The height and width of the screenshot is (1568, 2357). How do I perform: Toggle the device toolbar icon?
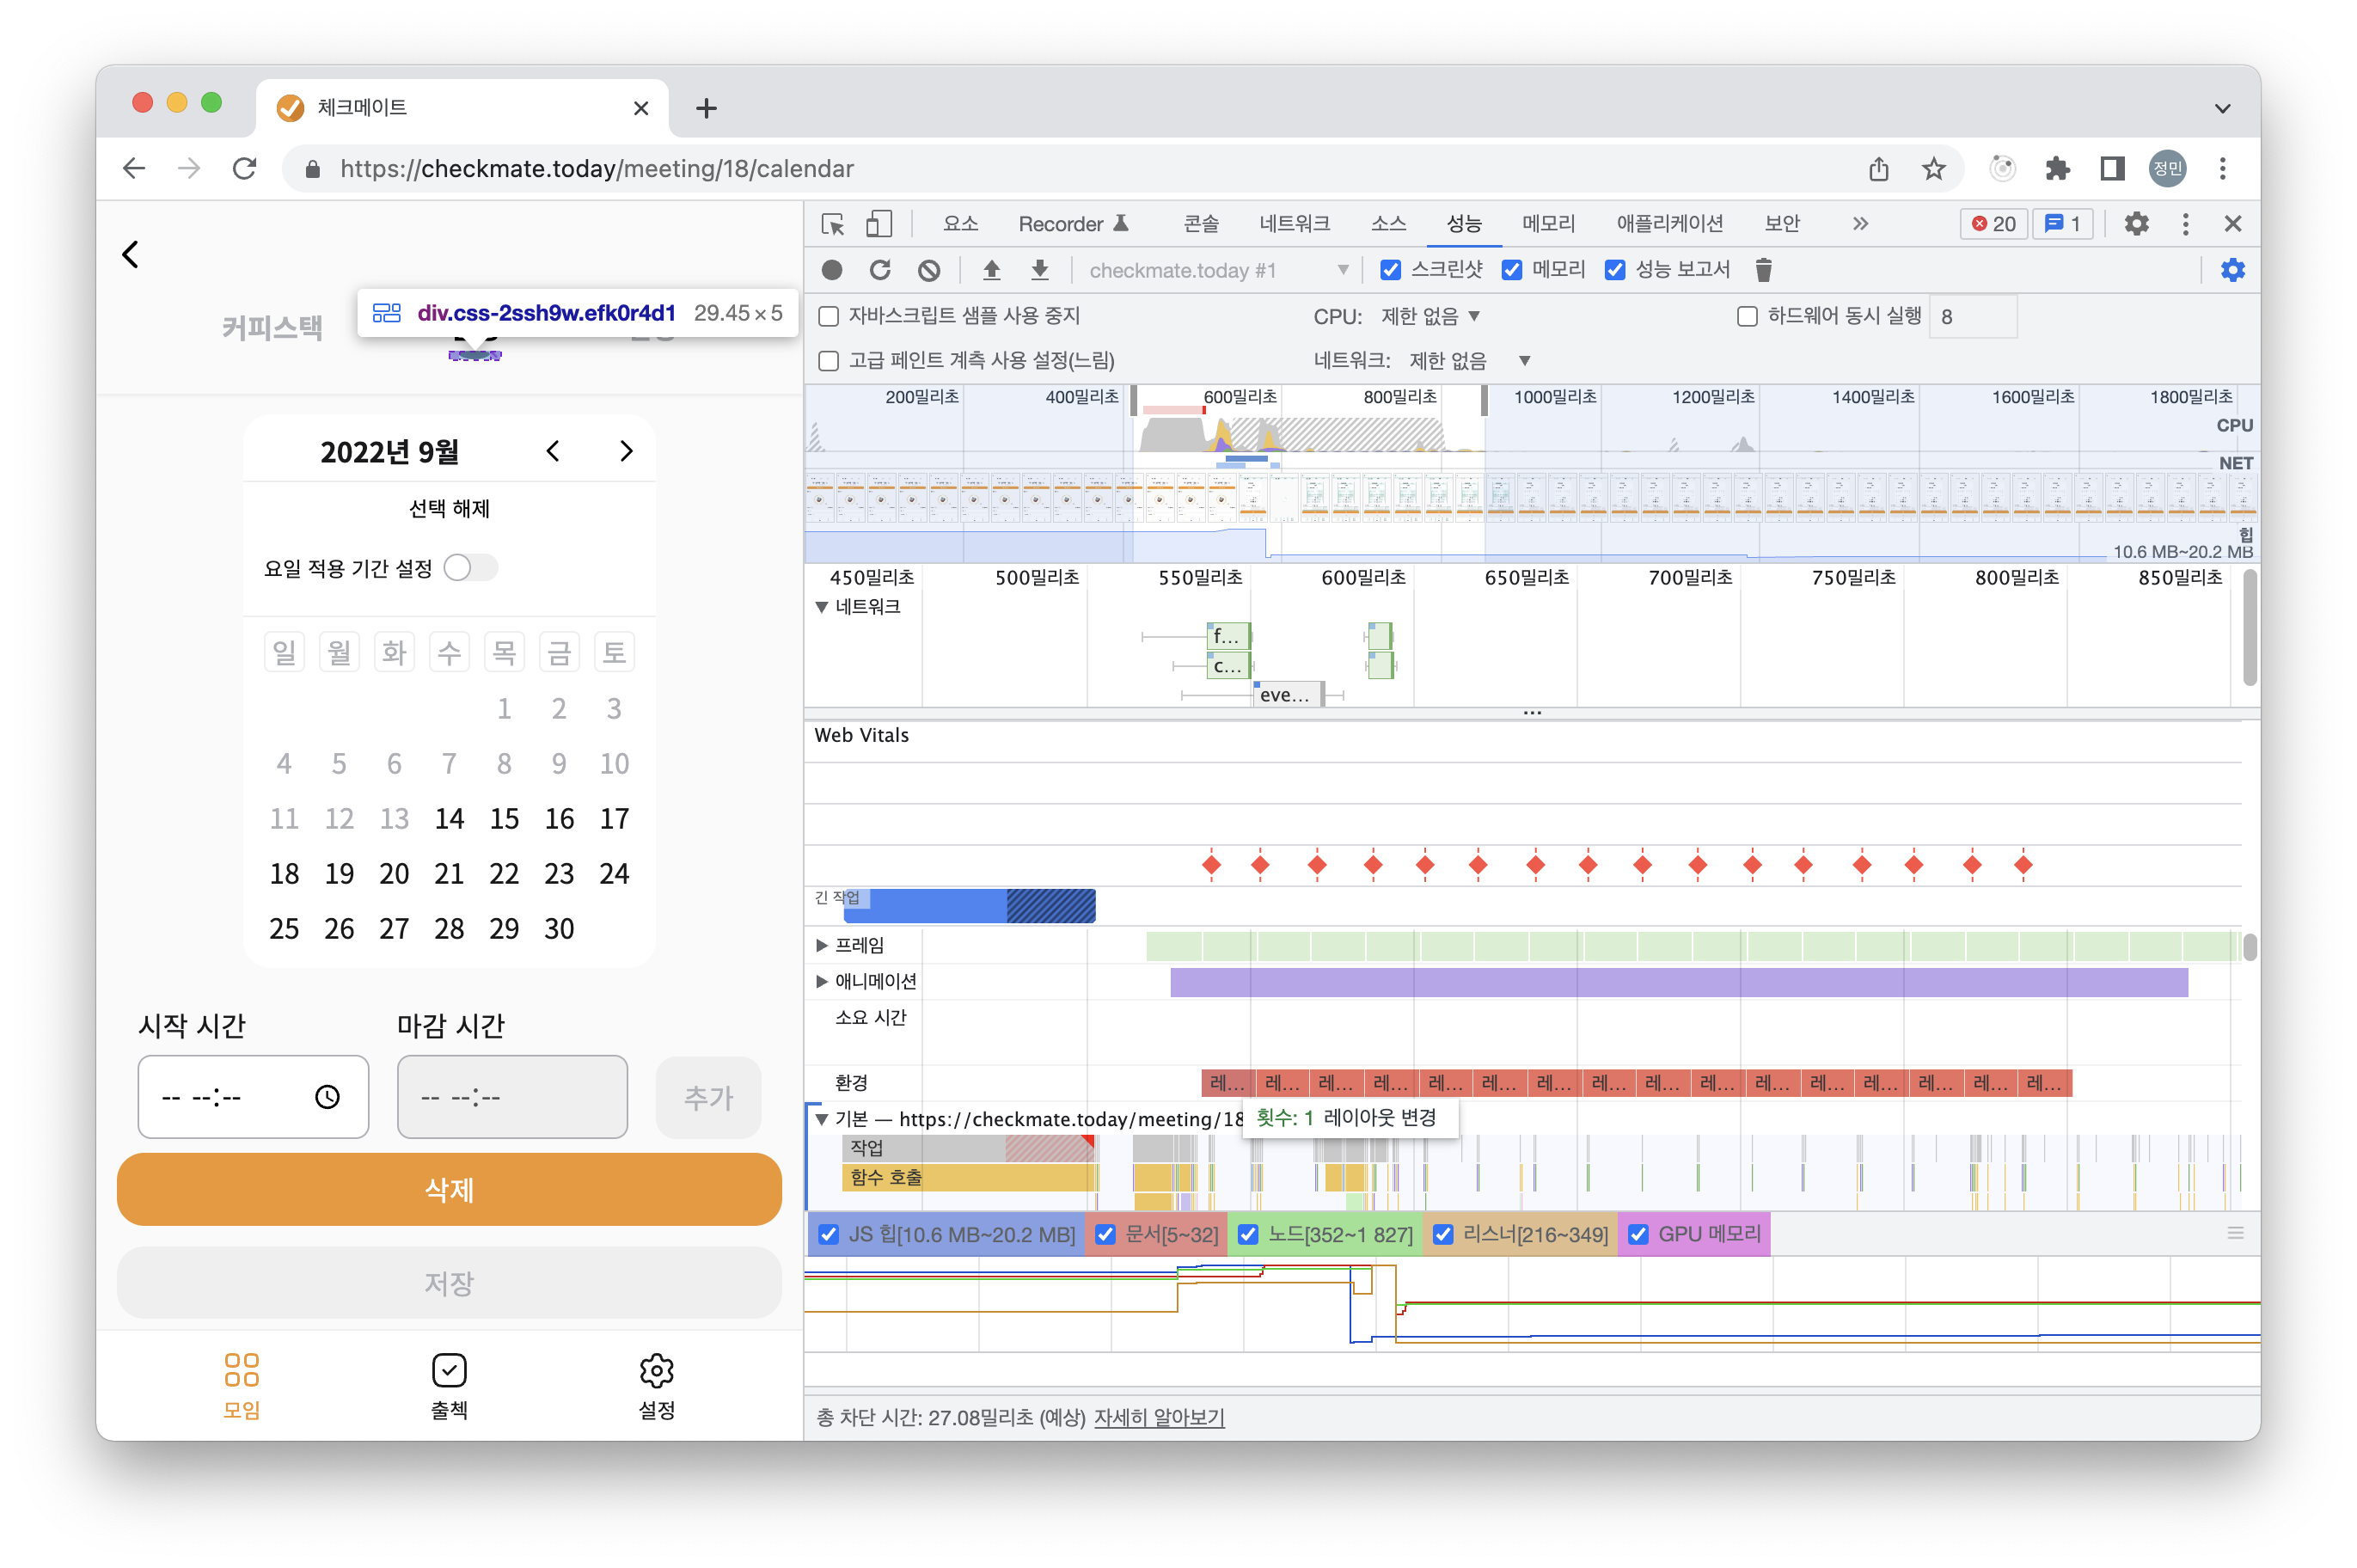[x=878, y=224]
